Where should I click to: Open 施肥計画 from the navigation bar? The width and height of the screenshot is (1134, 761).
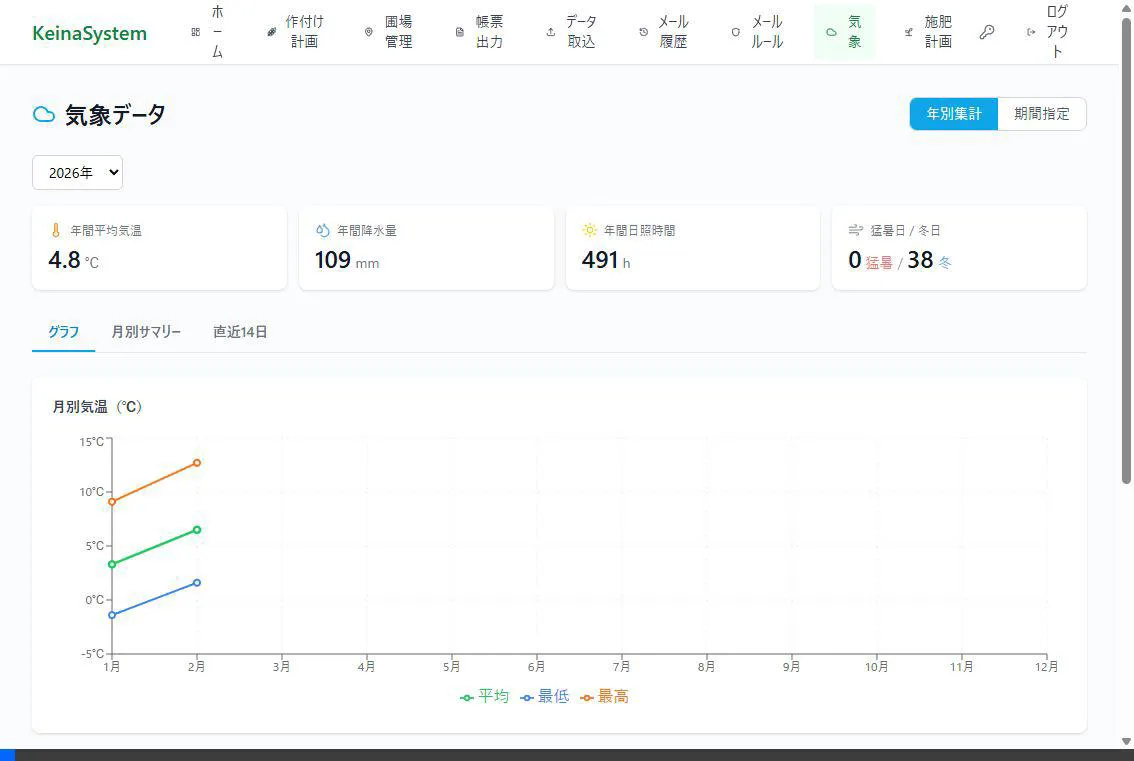[928, 32]
